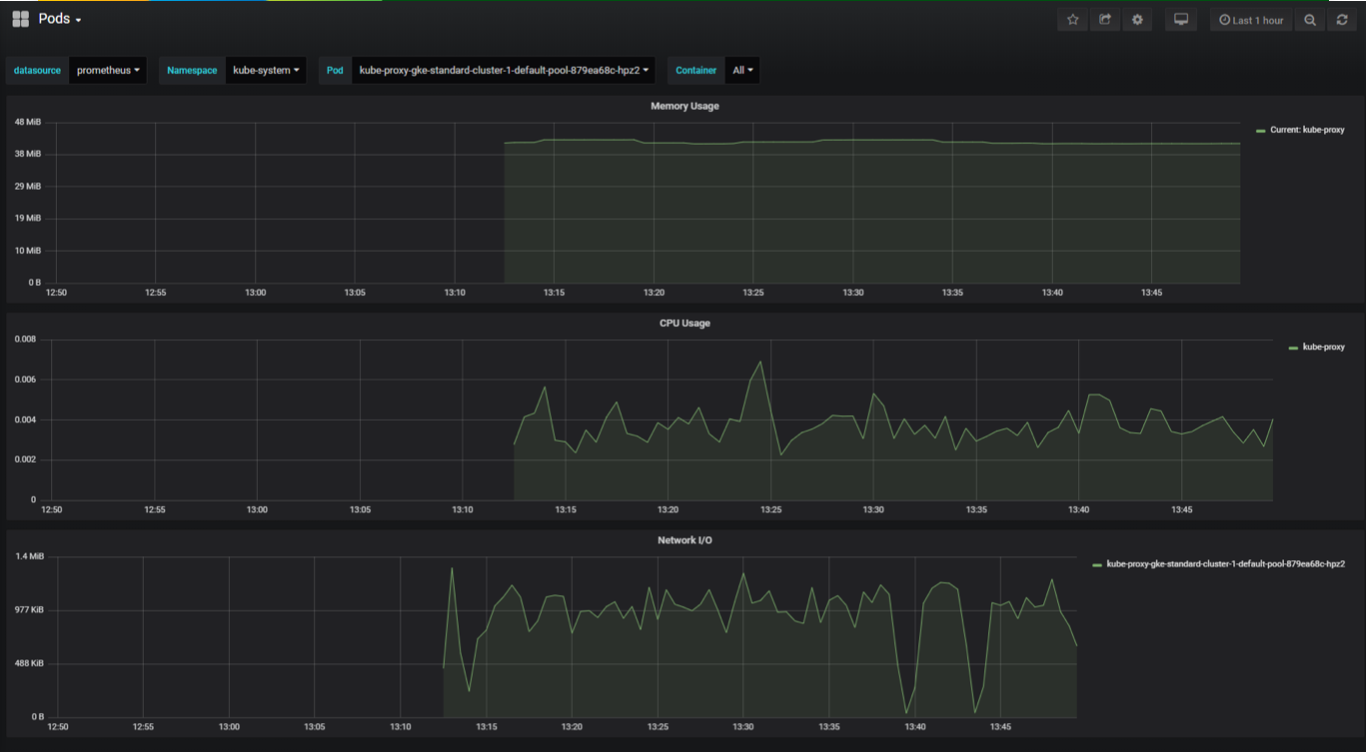Click the Container variable label
Screen dimensions: 1366x752
click(696, 70)
